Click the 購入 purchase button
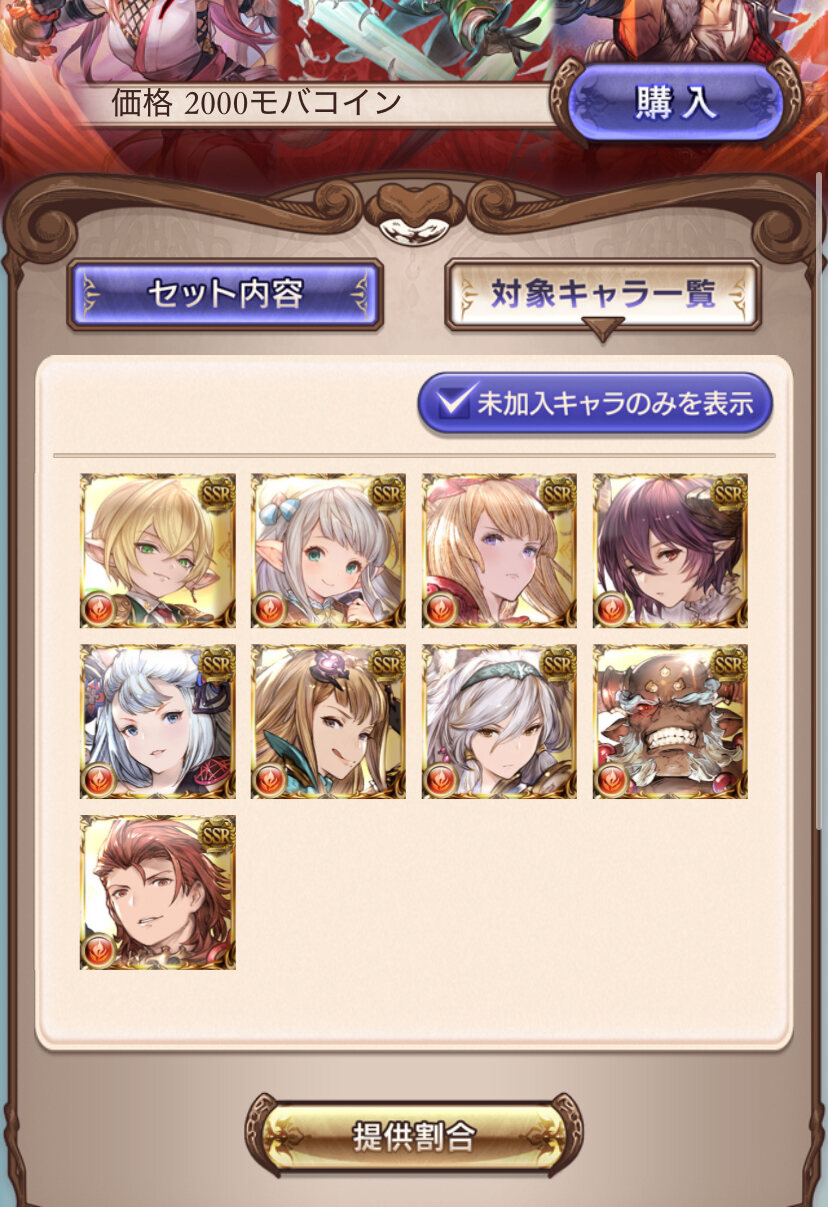This screenshot has width=828, height=1207. tap(676, 104)
